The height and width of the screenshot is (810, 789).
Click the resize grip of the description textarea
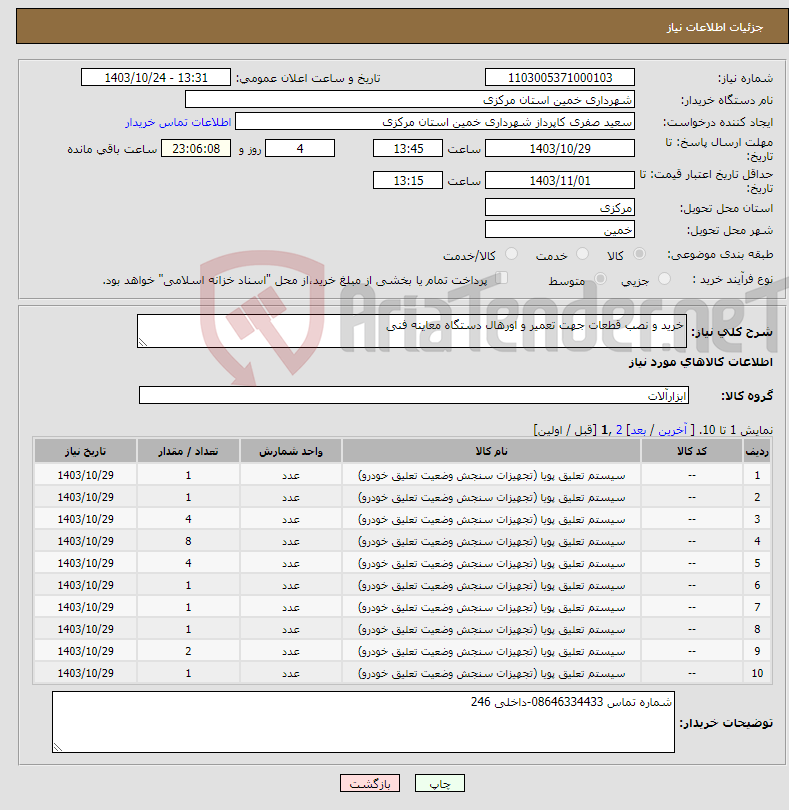click(143, 342)
